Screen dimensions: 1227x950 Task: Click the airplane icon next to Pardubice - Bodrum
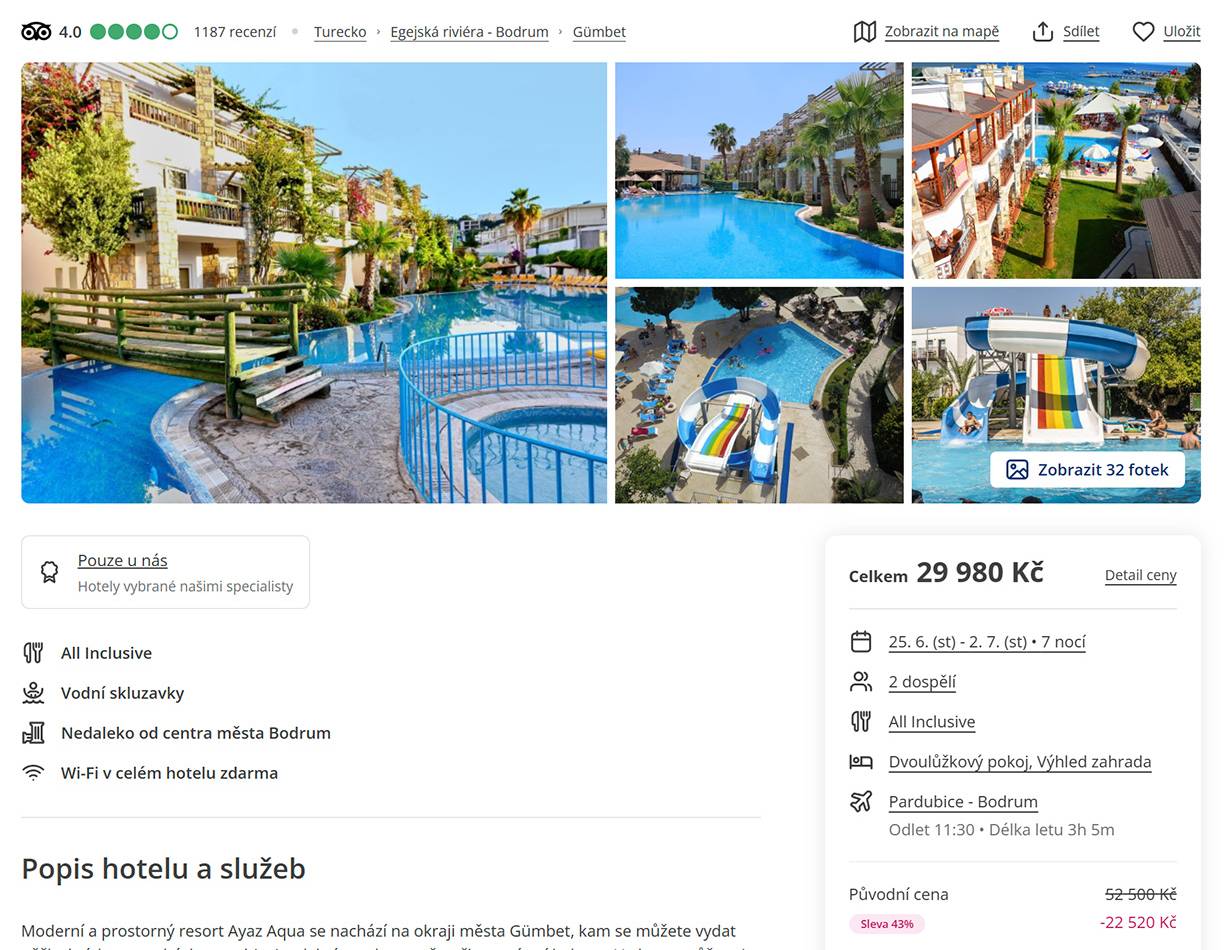coord(861,802)
